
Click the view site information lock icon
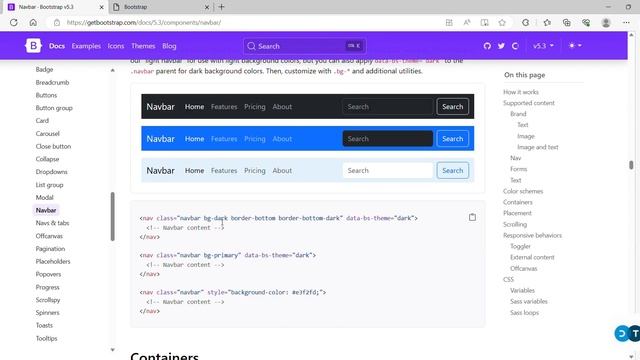point(57,22)
